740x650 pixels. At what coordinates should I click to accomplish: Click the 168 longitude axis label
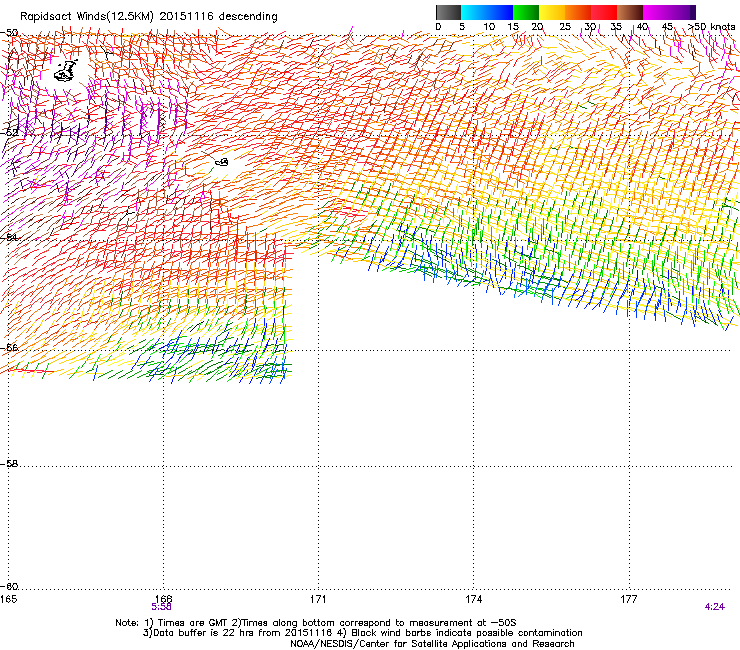[163, 599]
